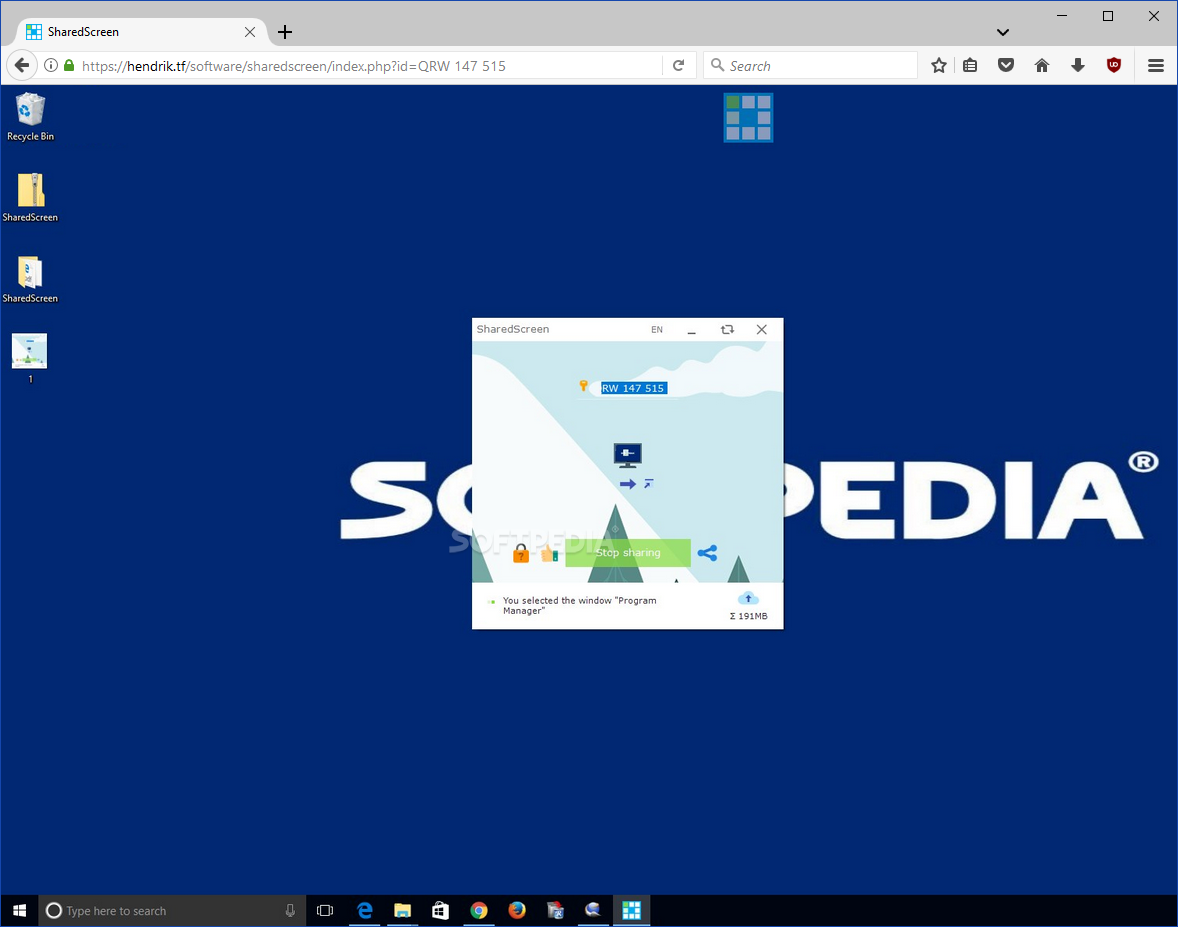
Task: Click the status text 'You selected the window'
Action: 579,605
